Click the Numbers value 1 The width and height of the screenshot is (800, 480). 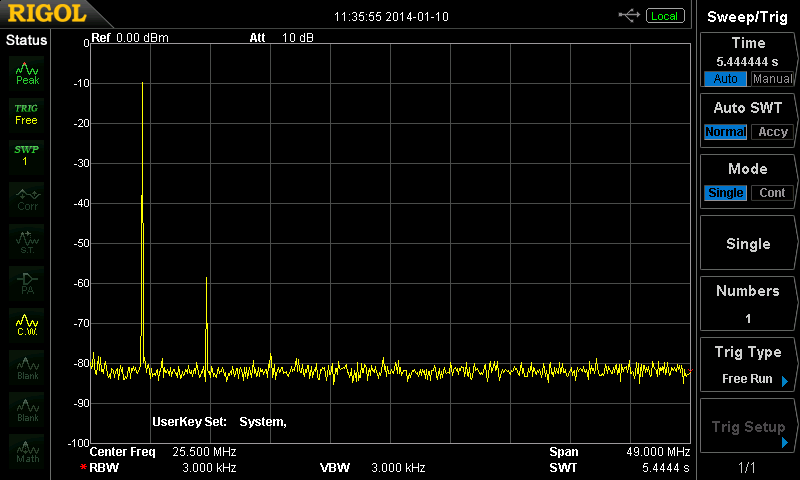tap(748, 319)
